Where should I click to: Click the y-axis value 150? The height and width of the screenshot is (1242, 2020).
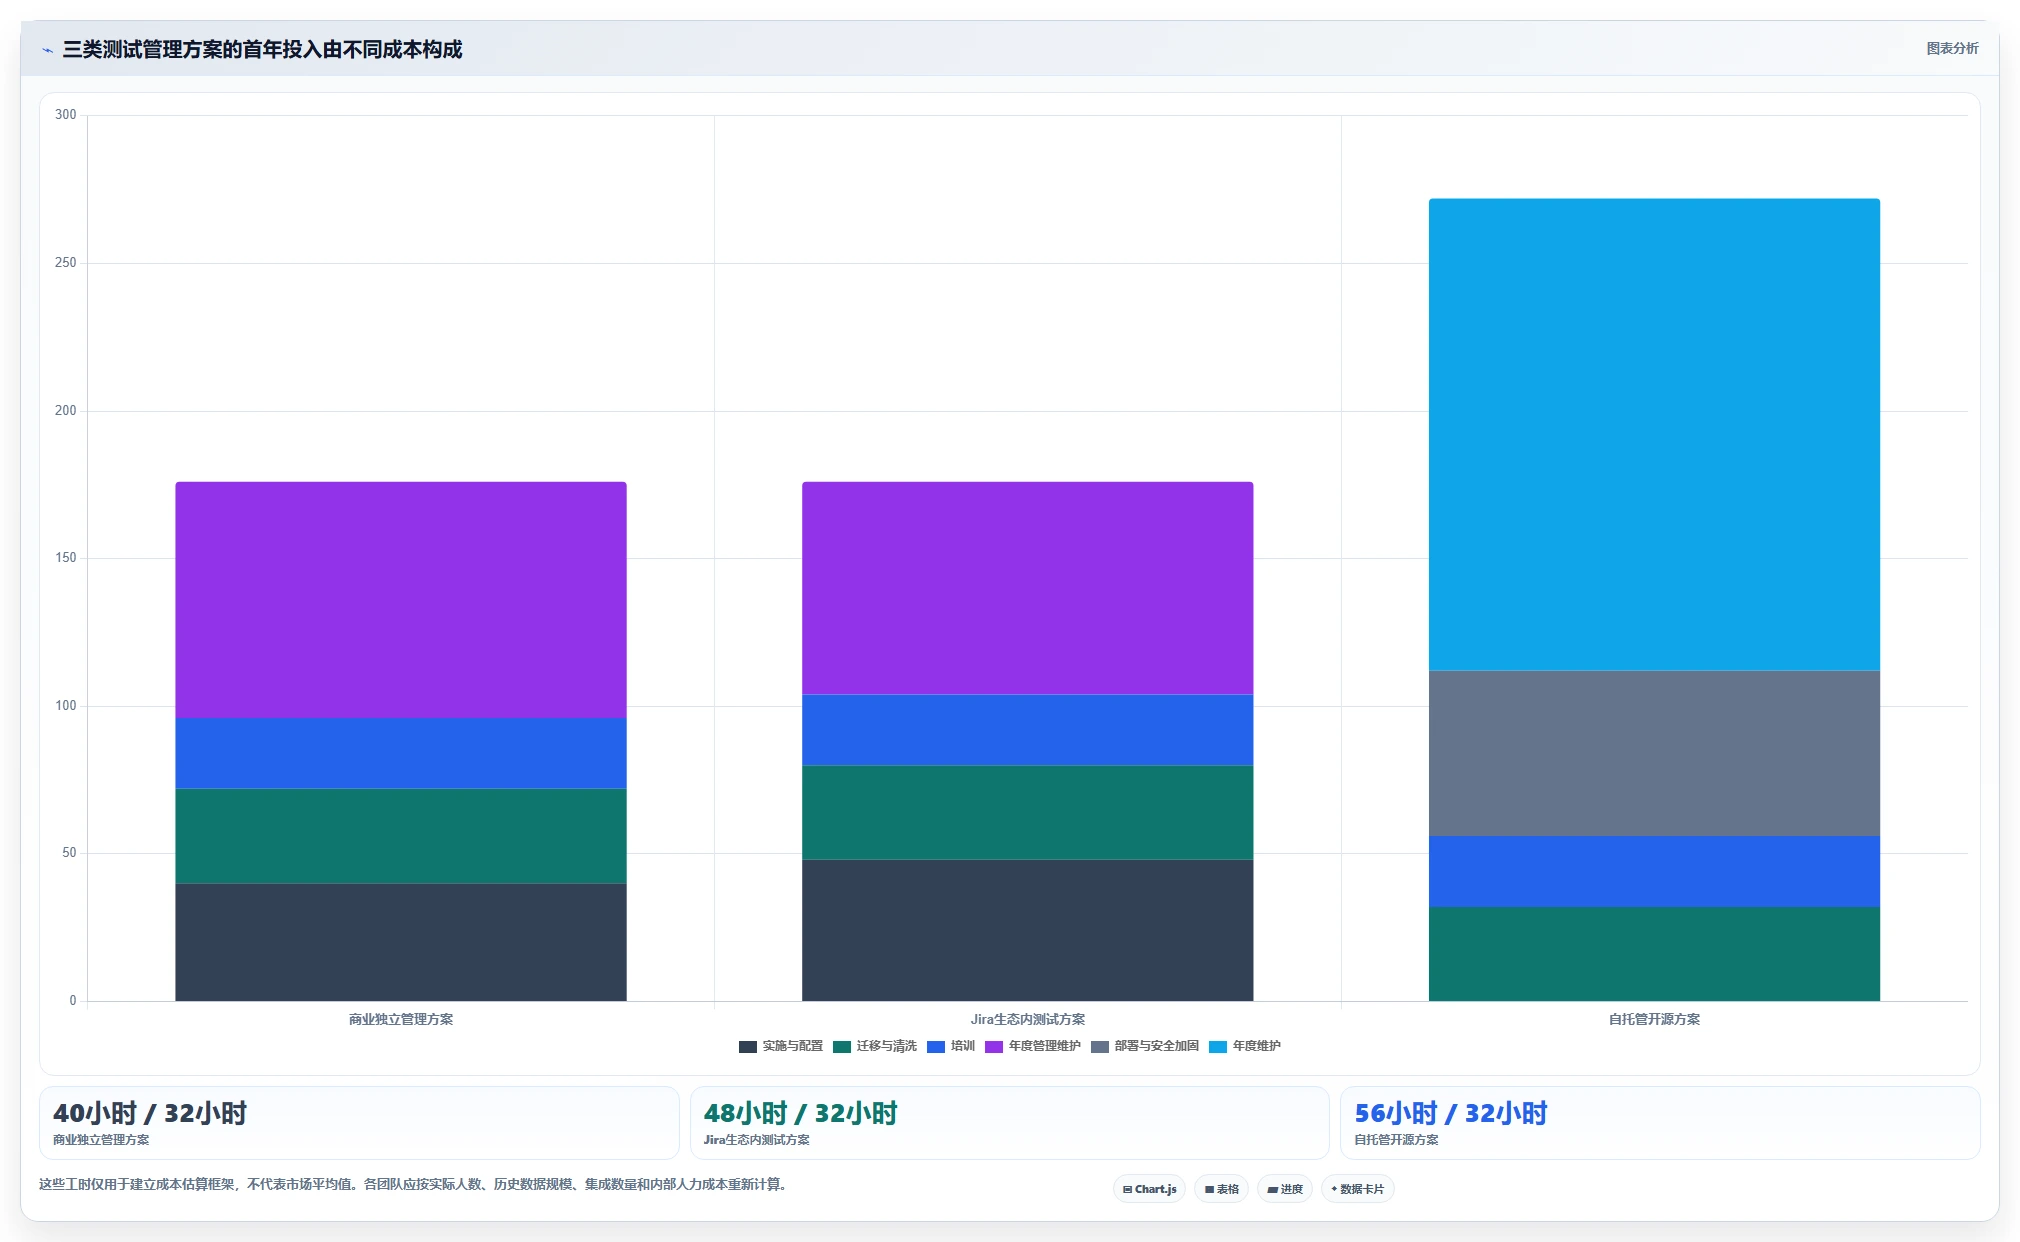pos(66,558)
